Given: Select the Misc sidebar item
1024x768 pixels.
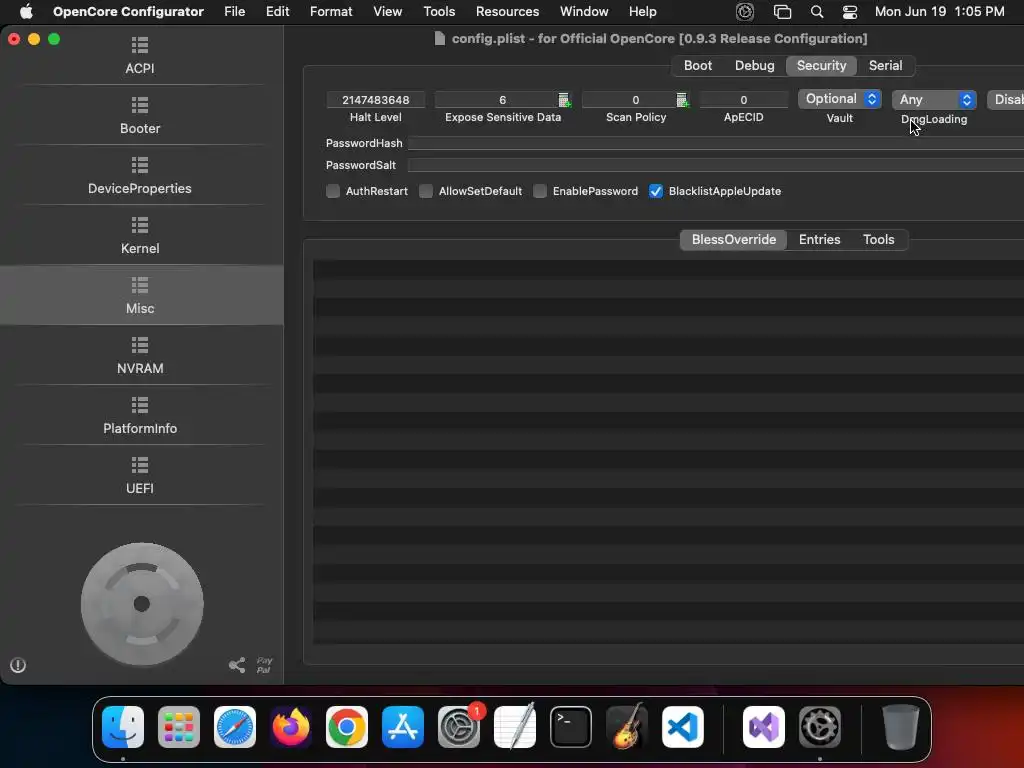Looking at the screenshot, I should click(x=140, y=295).
